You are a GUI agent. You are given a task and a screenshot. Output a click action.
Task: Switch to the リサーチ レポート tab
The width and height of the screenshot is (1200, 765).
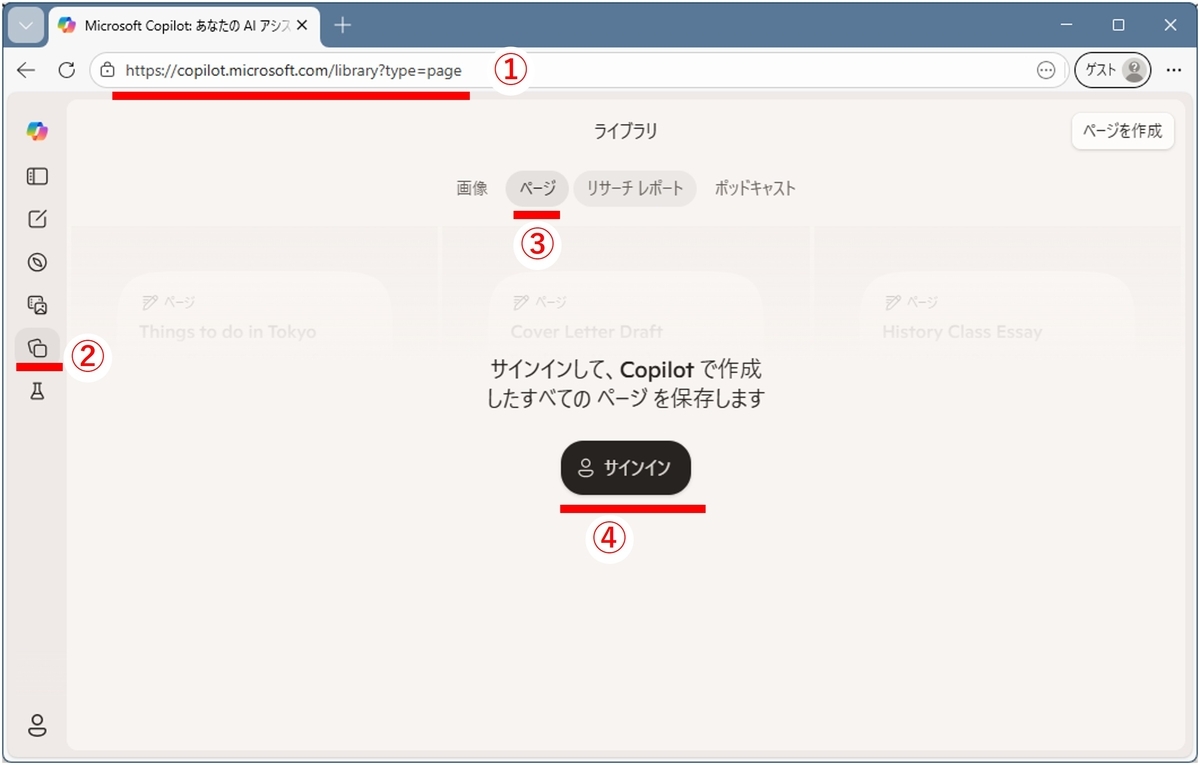(635, 188)
